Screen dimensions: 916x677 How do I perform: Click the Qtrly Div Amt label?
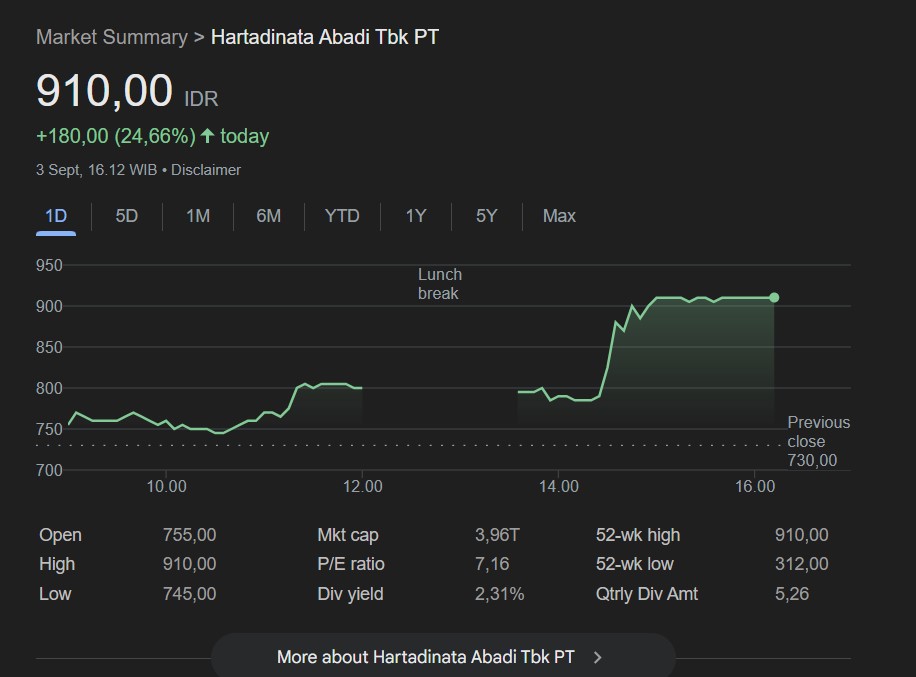(647, 594)
